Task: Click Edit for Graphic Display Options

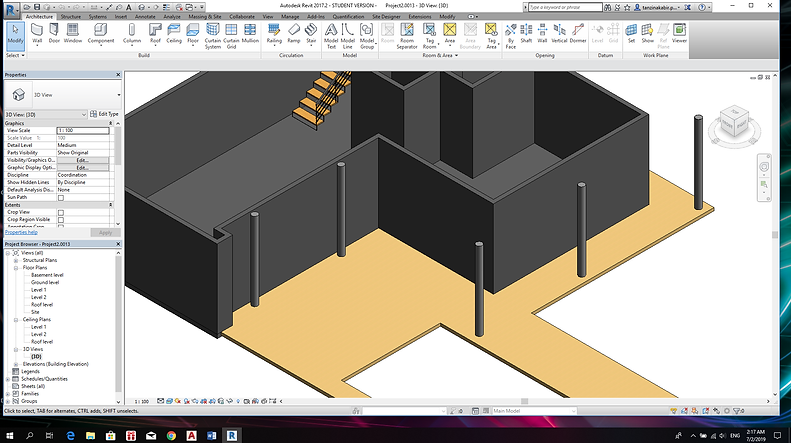Action: tap(83, 168)
